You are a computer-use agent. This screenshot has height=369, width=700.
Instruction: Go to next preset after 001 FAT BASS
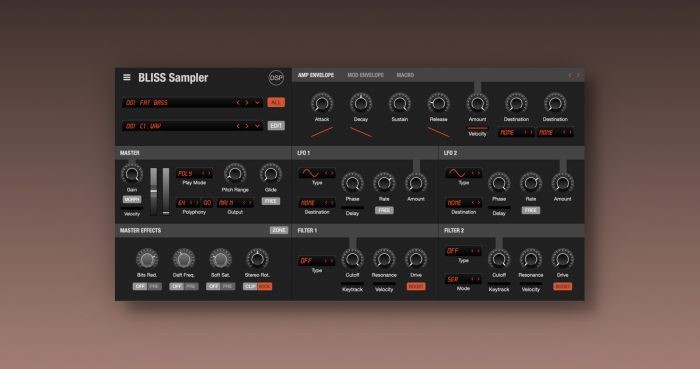pyautogui.click(x=247, y=103)
